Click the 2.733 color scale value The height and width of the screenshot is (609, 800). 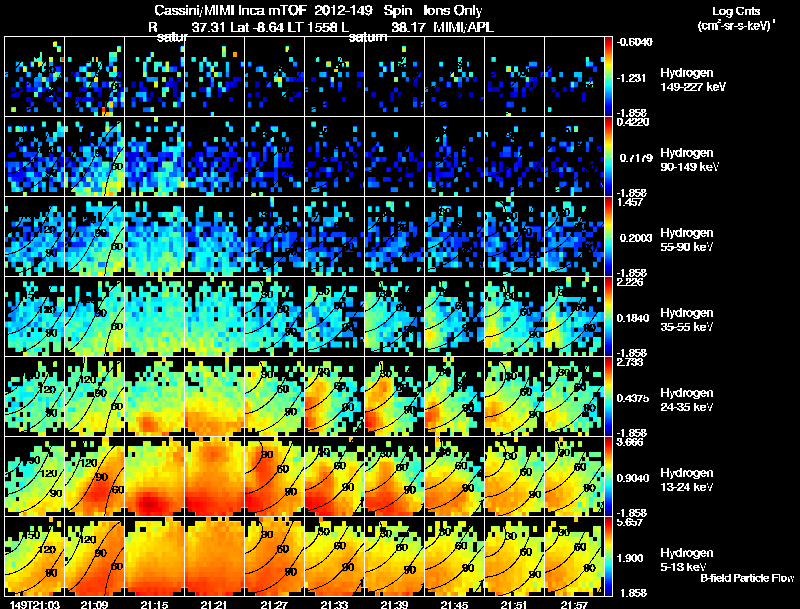pos(630,362)
